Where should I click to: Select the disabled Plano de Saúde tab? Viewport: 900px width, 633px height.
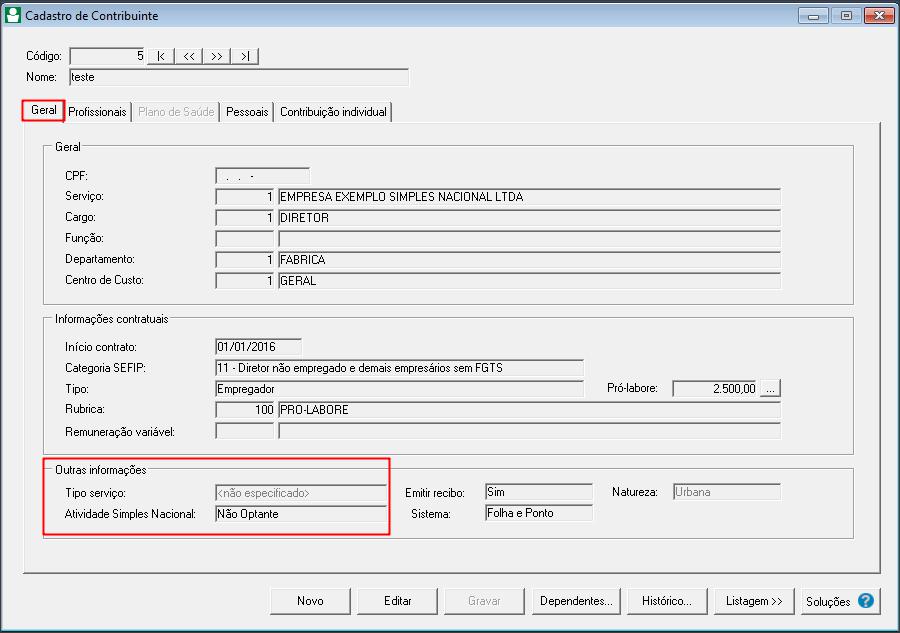pos(176,112)
